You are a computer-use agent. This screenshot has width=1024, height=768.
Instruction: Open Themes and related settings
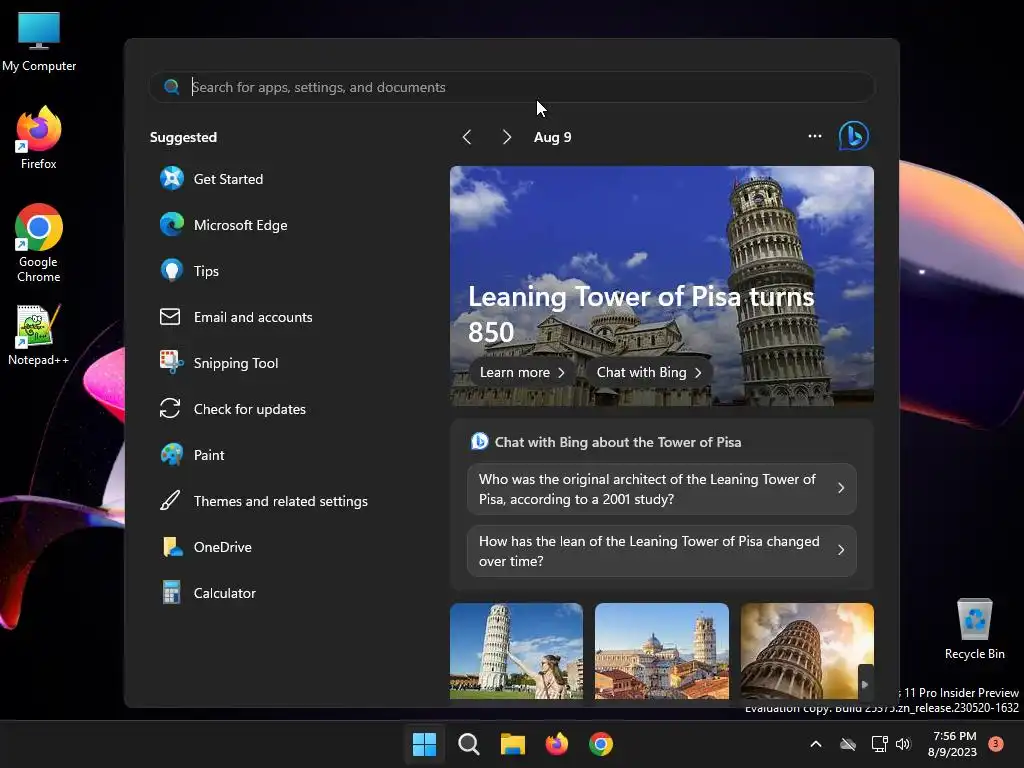pyautogui.click(x=264, y=501)
